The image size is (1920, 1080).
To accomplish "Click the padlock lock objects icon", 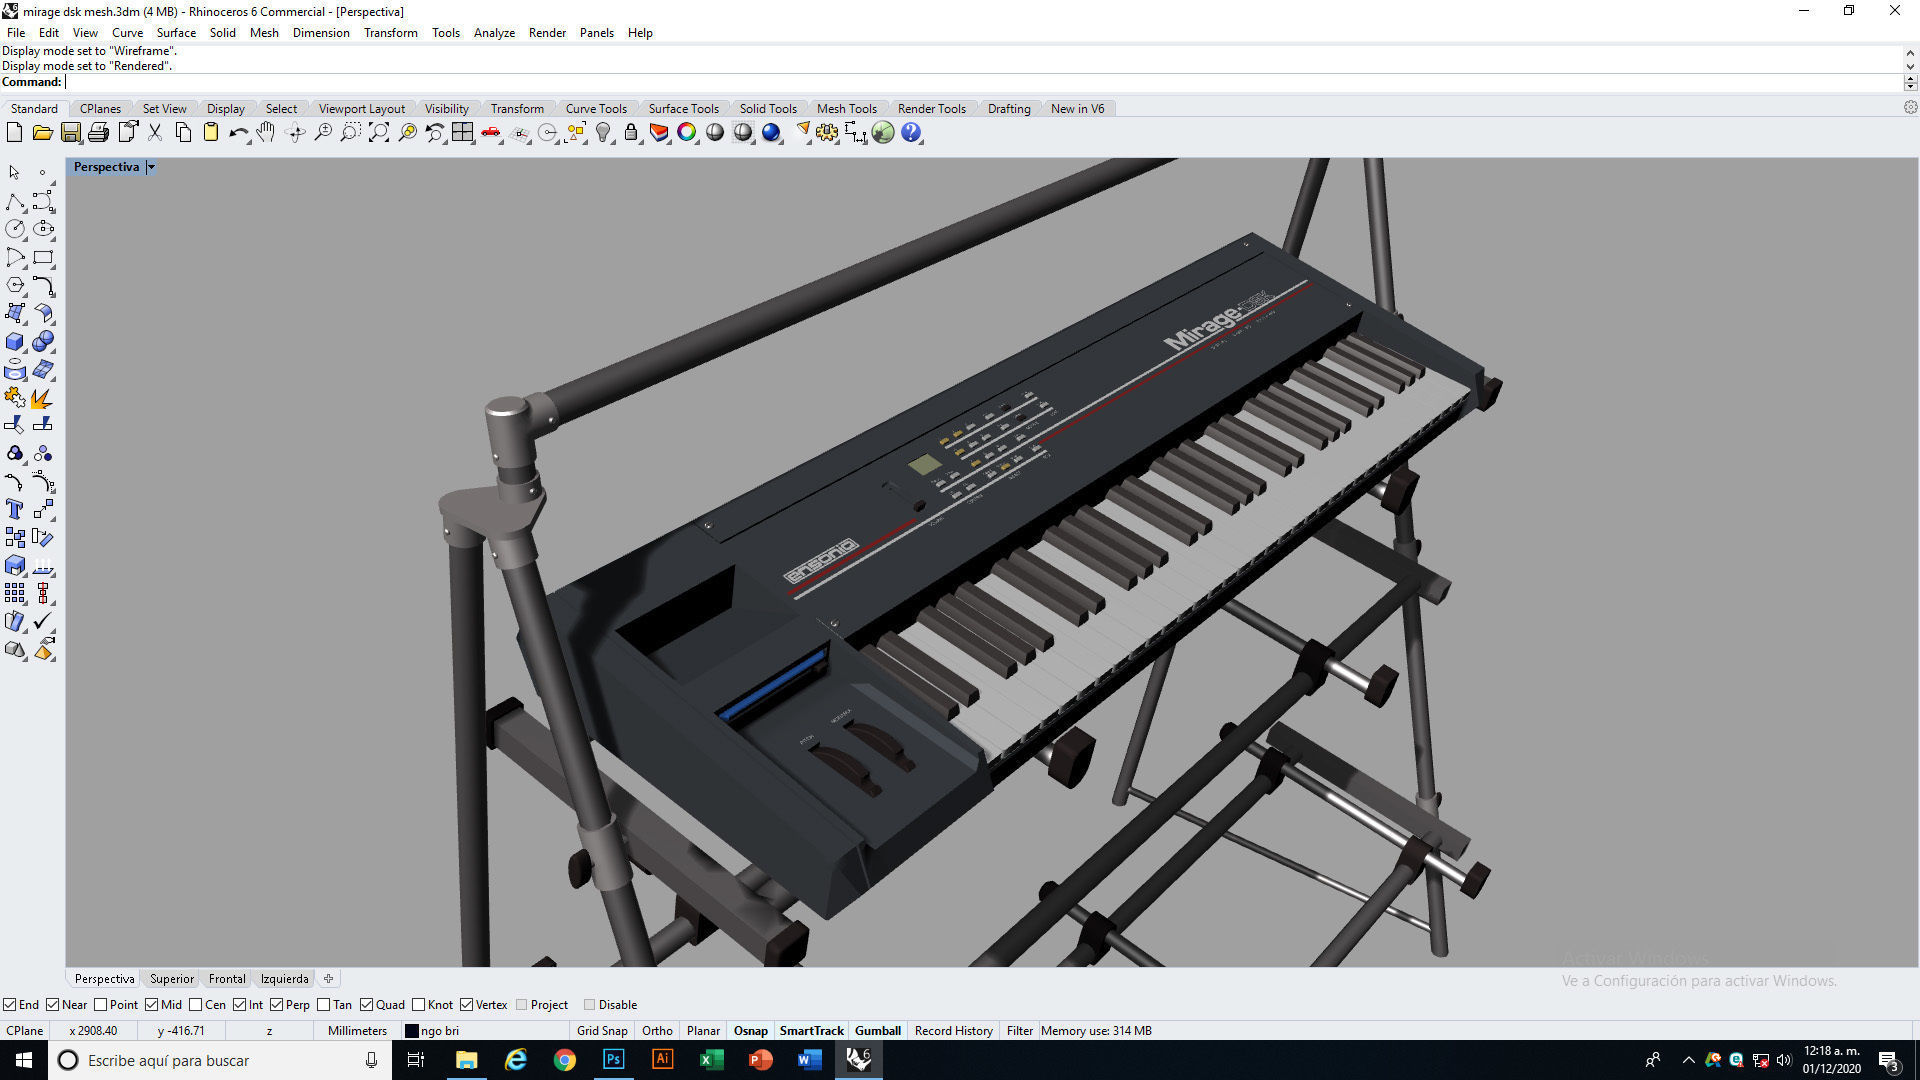I will click(x=631, y=132).
